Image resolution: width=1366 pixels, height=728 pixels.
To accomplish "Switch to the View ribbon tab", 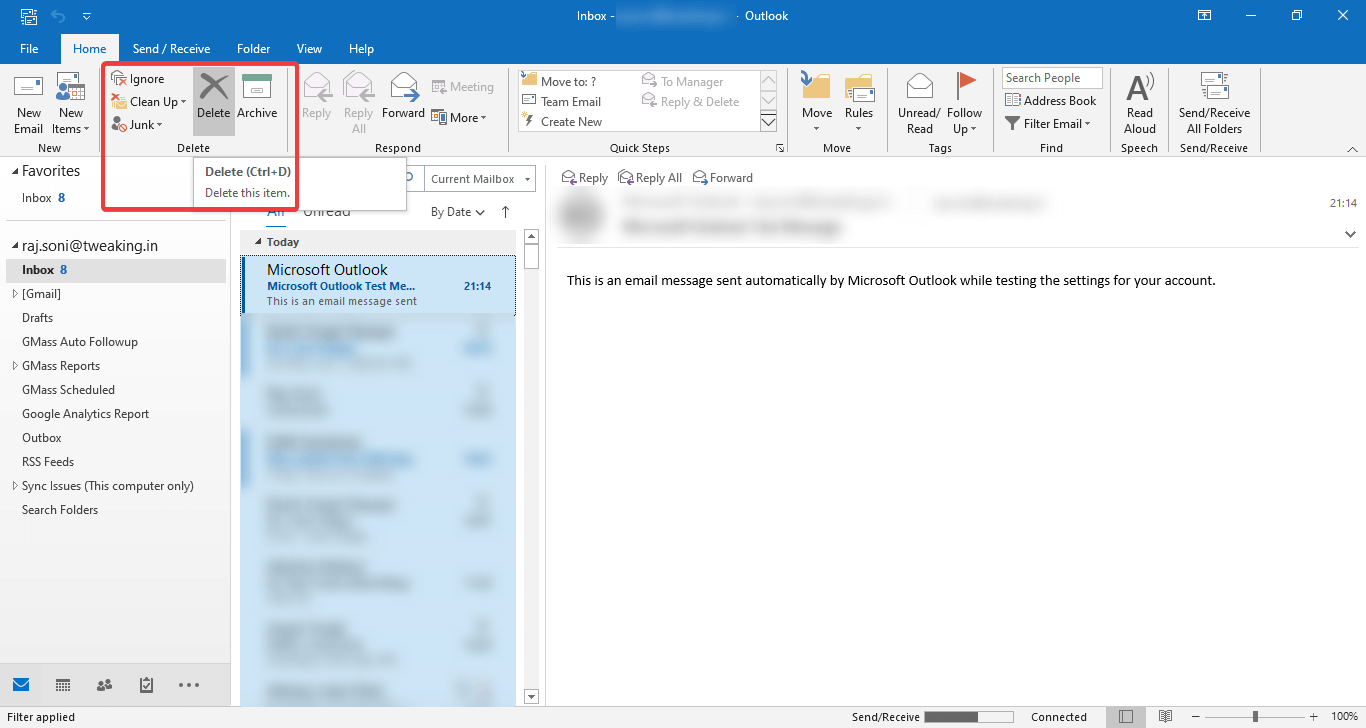I will click(x=308, y=48).
